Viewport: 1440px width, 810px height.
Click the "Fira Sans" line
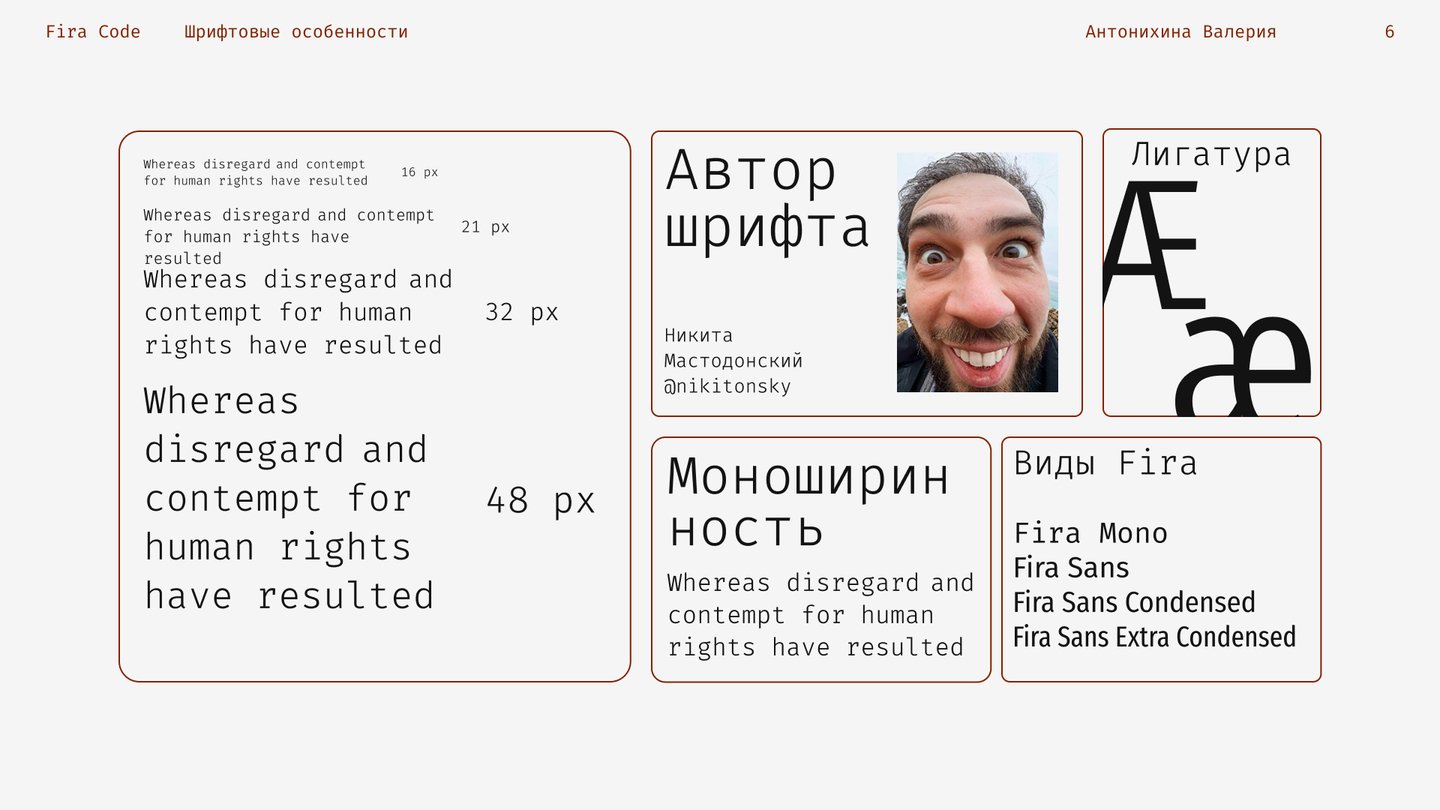pos(1071,568)
